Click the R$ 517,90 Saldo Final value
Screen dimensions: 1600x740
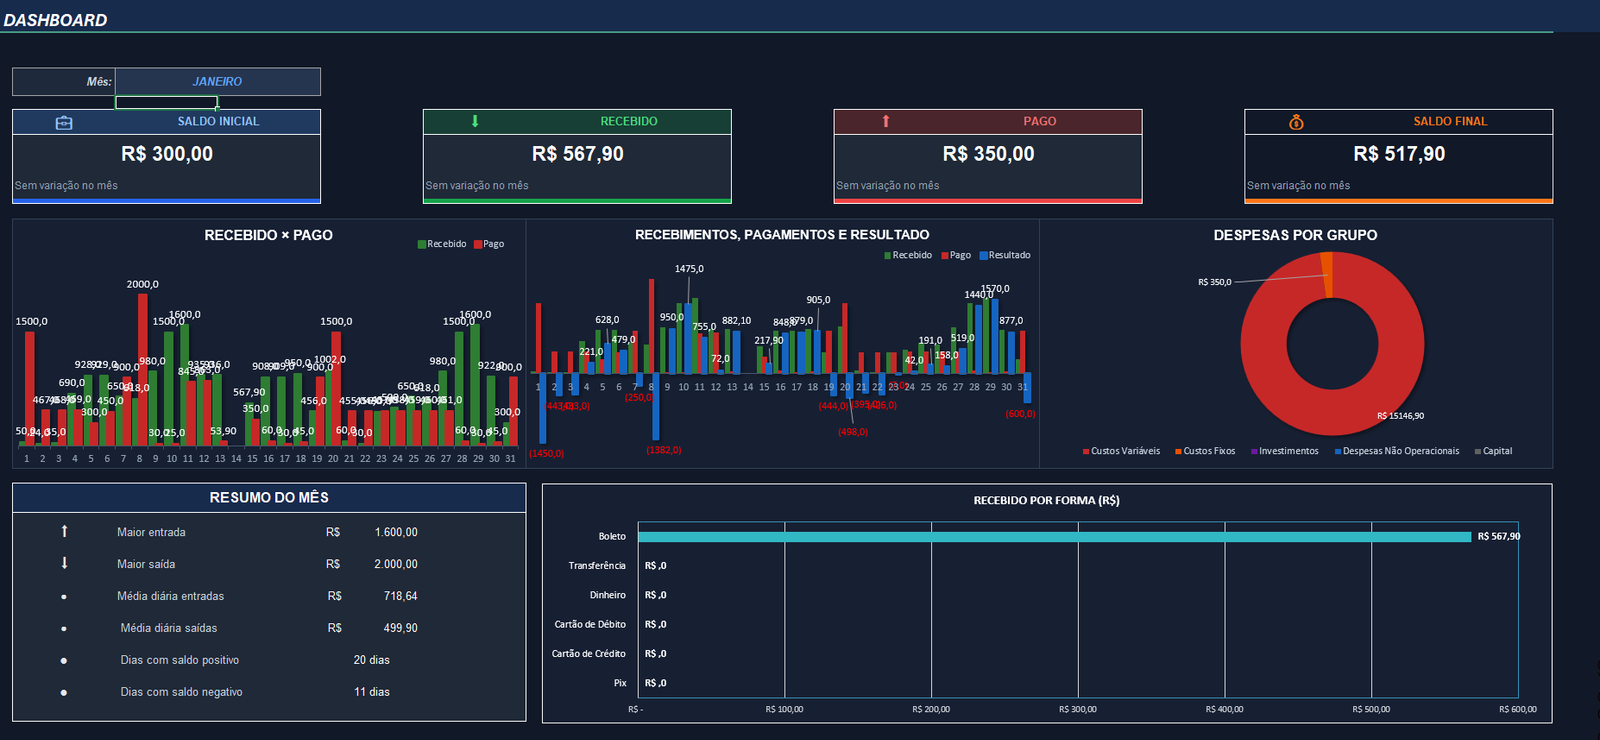(x=1399, y=154)
